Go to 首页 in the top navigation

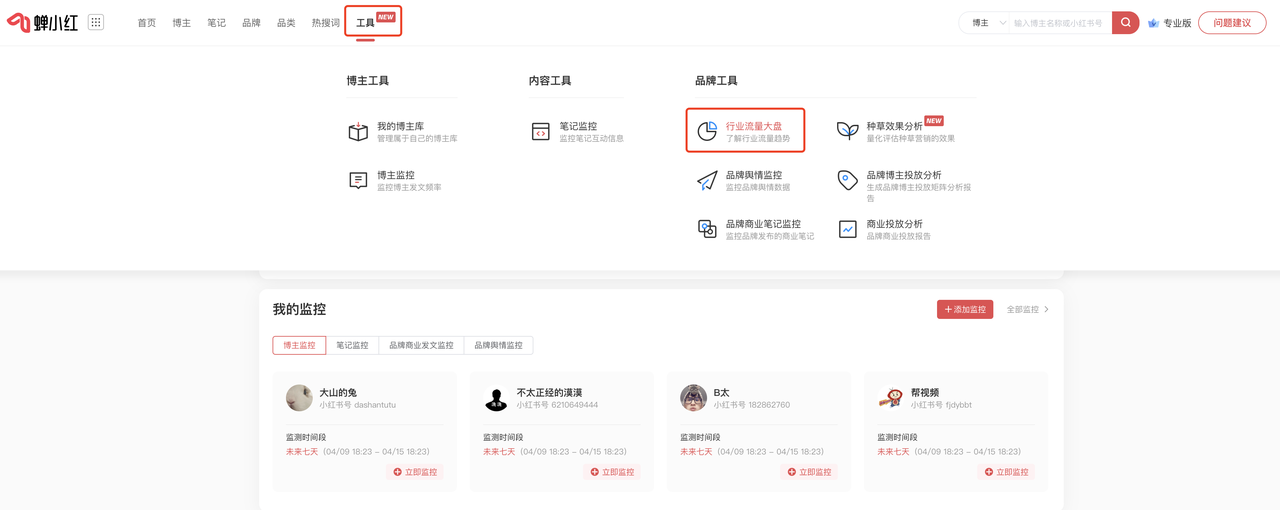(147, 23)
